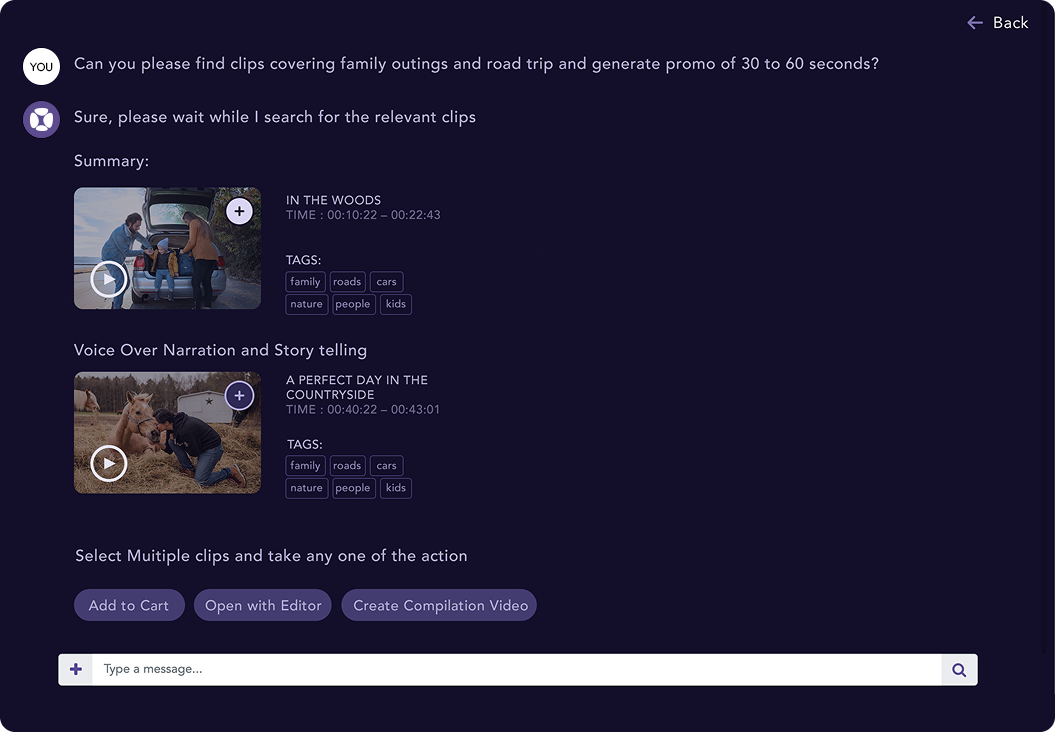Select the cars tag under Countryside clip
The width and height of the screenshot is (1055, 732).
point(386,466)
